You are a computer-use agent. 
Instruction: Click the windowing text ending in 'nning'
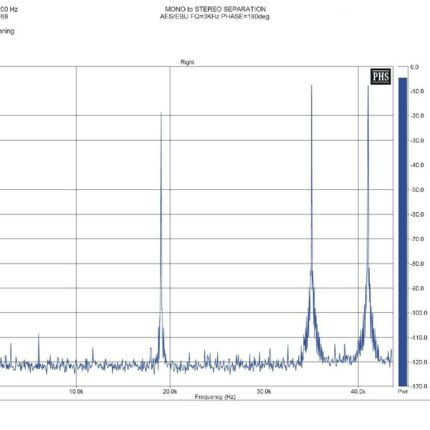click(7, 31)
